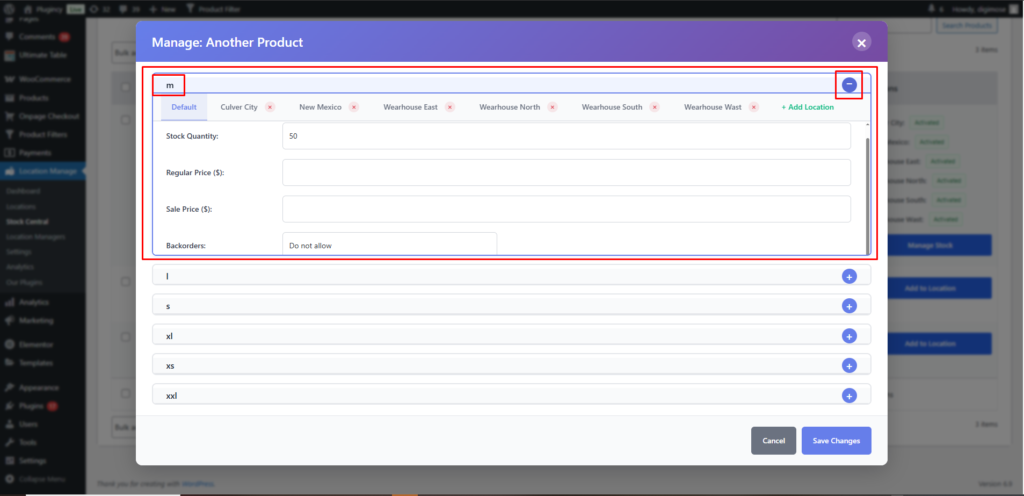
Task: Switch to the Default location tab
Action: click(x=183, y=107)
